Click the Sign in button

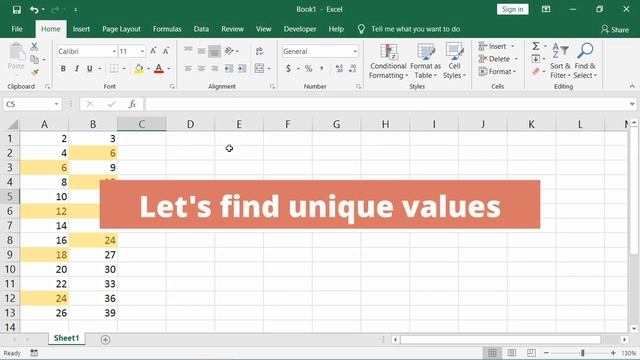pyautogui.click(x=513, y=9)
